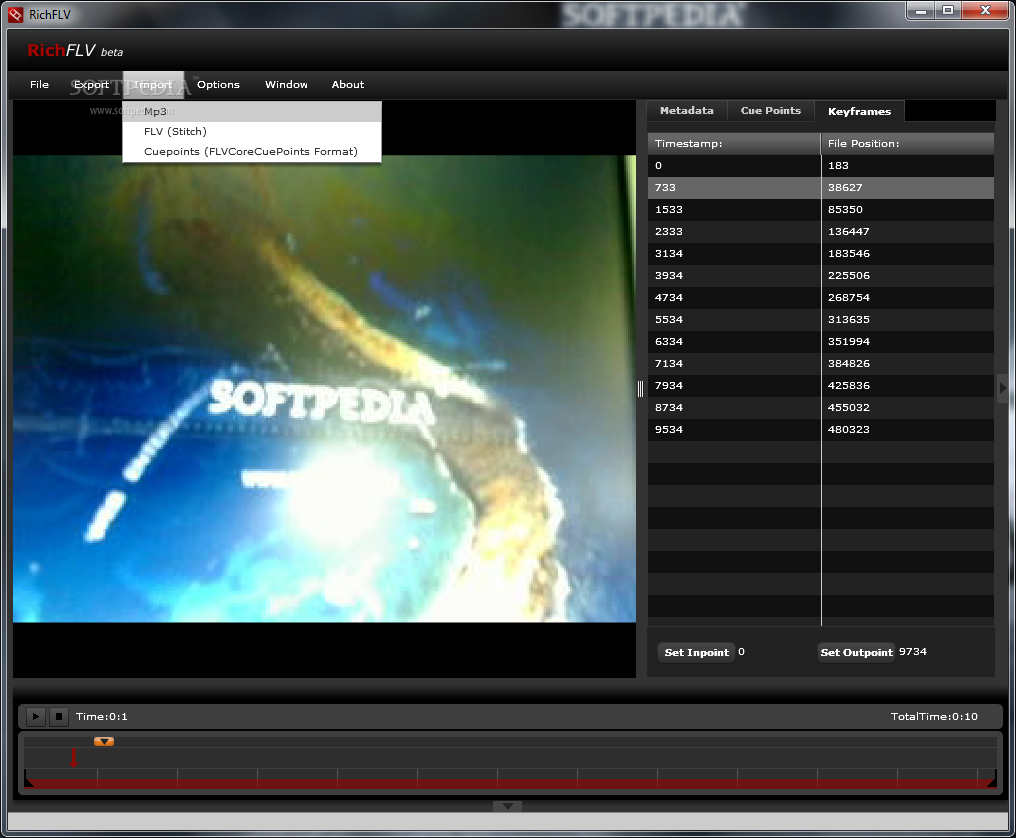Image resolution: width=1016 pixels, height=838 pixels.
Task: Select keyframe row with timestamp 7934
Action: (x=821, y=386)
